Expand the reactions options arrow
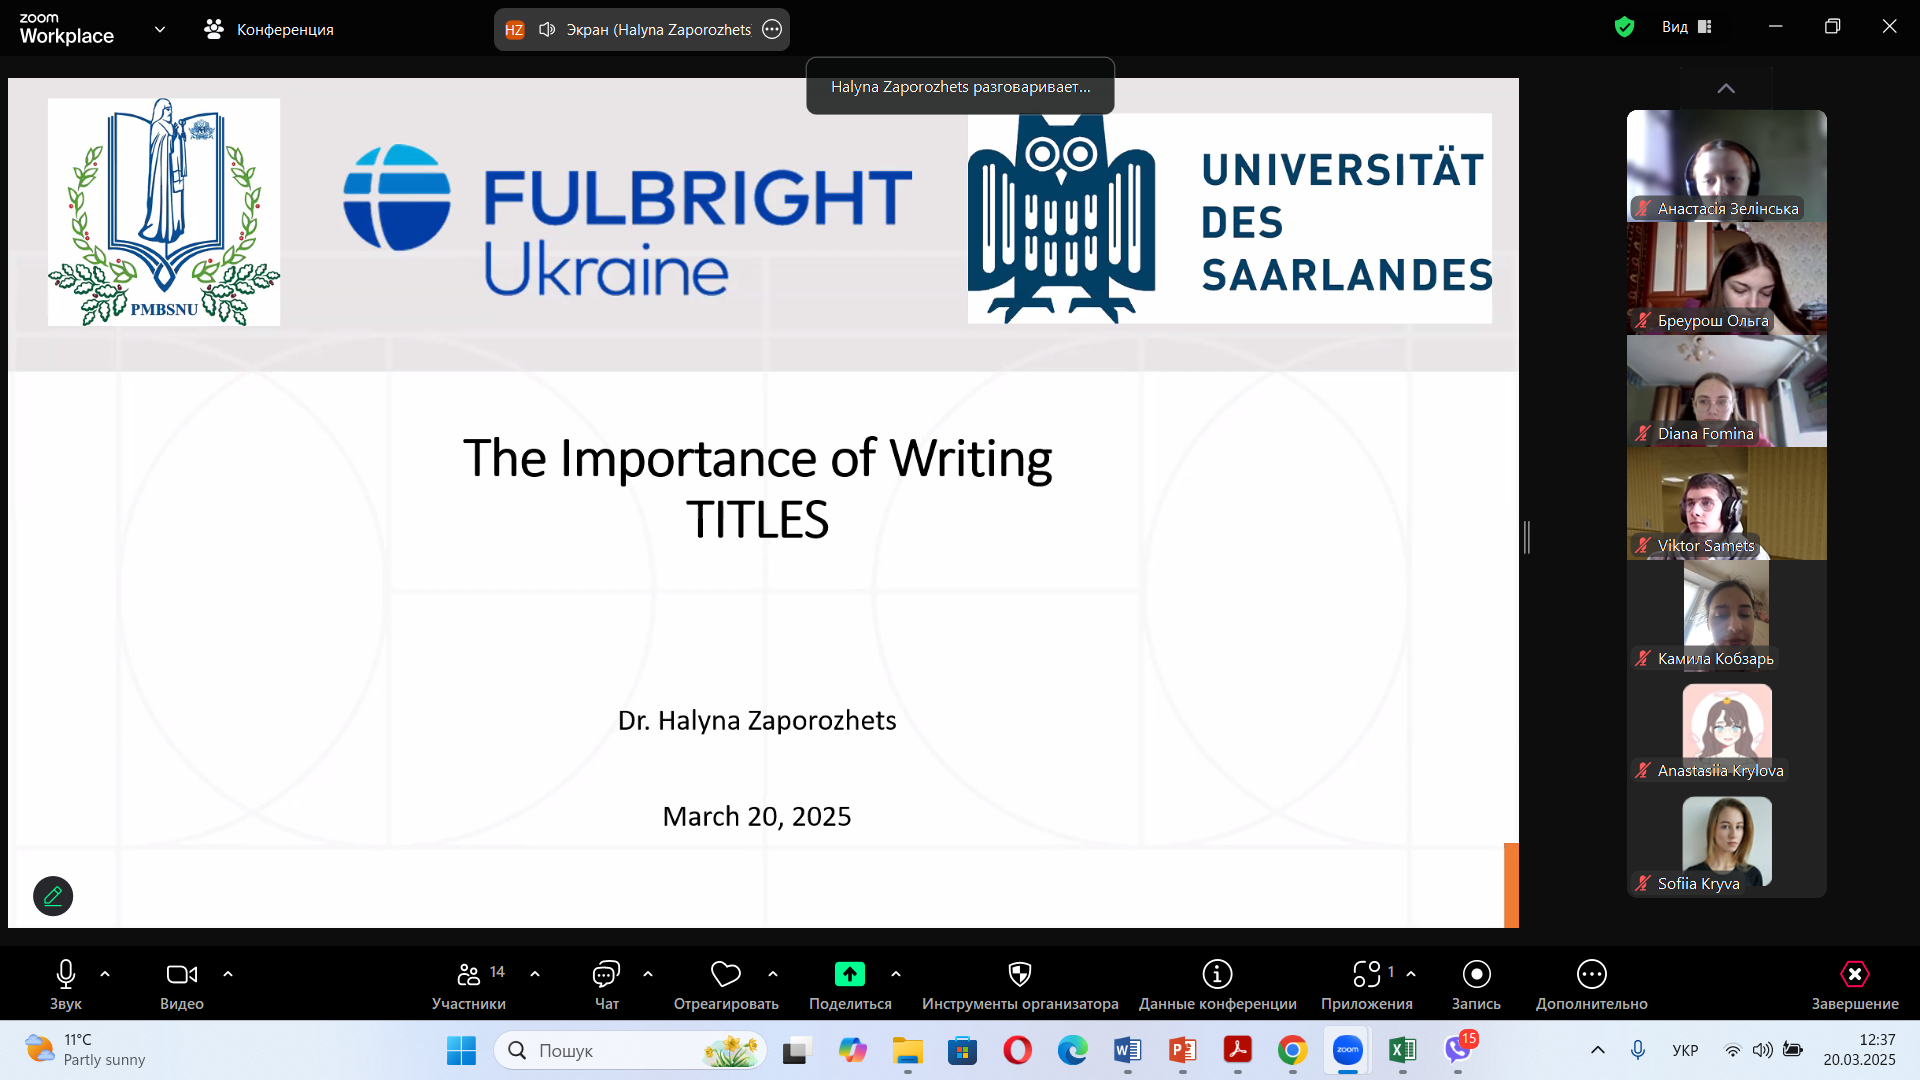This screenshot has height=1080, width=1920. click(x=773, y=973)
